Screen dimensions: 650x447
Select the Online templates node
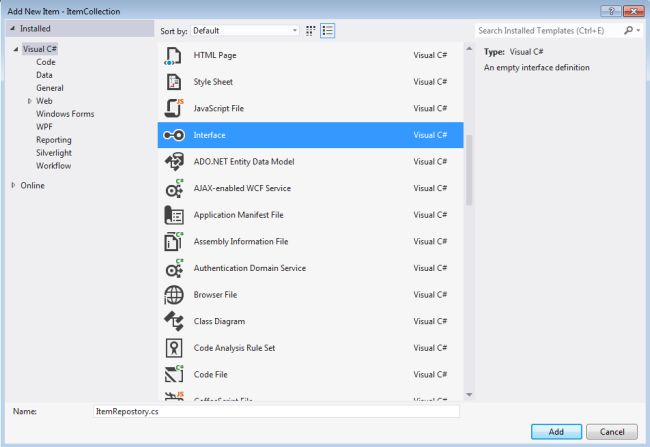tap(32, 185)
